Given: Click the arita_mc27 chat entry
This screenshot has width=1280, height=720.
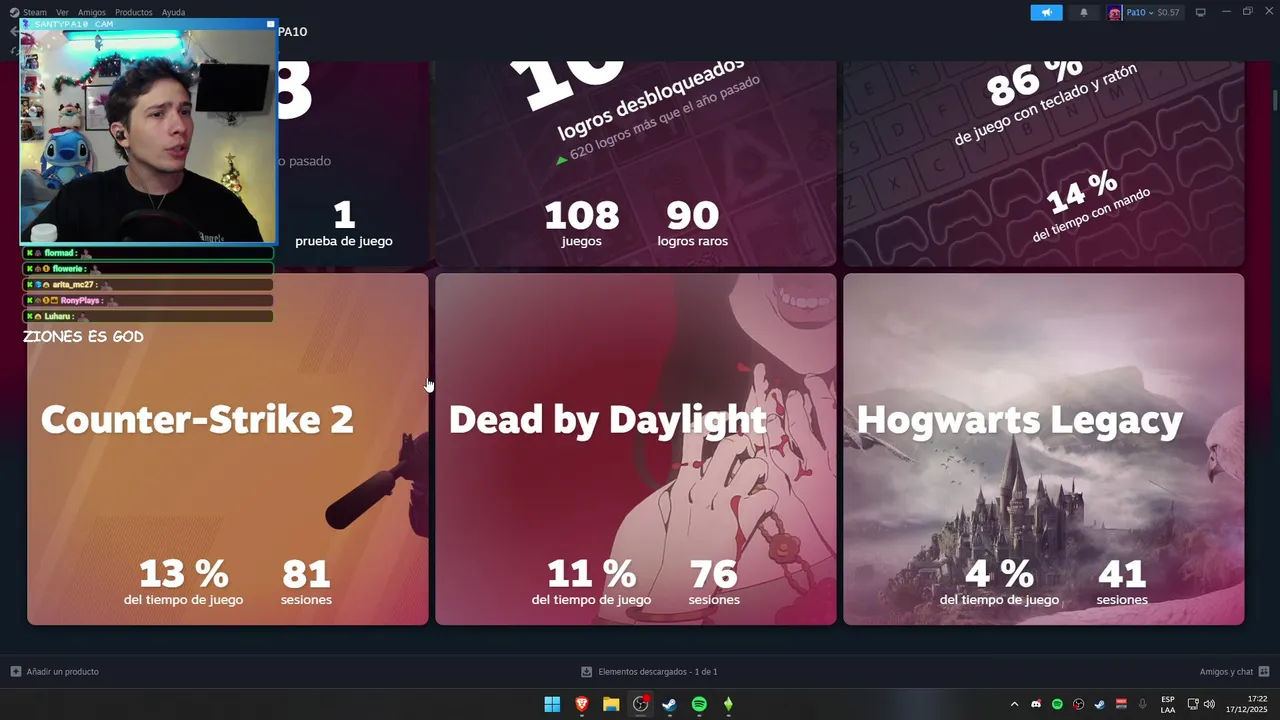Looking at the screenshot, I should (148, 285).
